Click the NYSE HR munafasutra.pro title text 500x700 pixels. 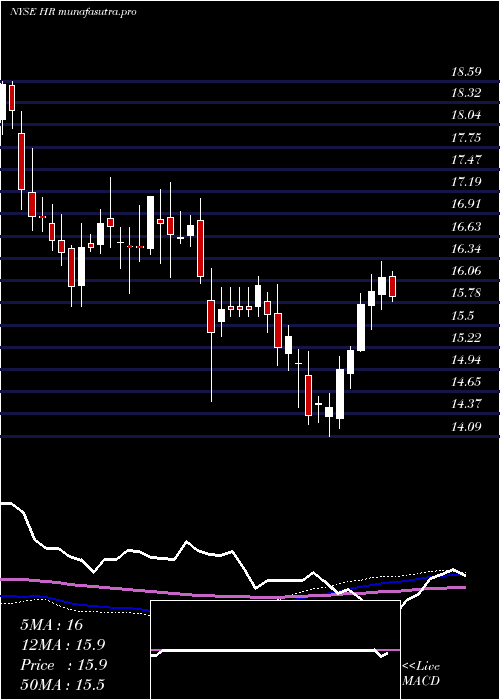(x=73, y=12)
